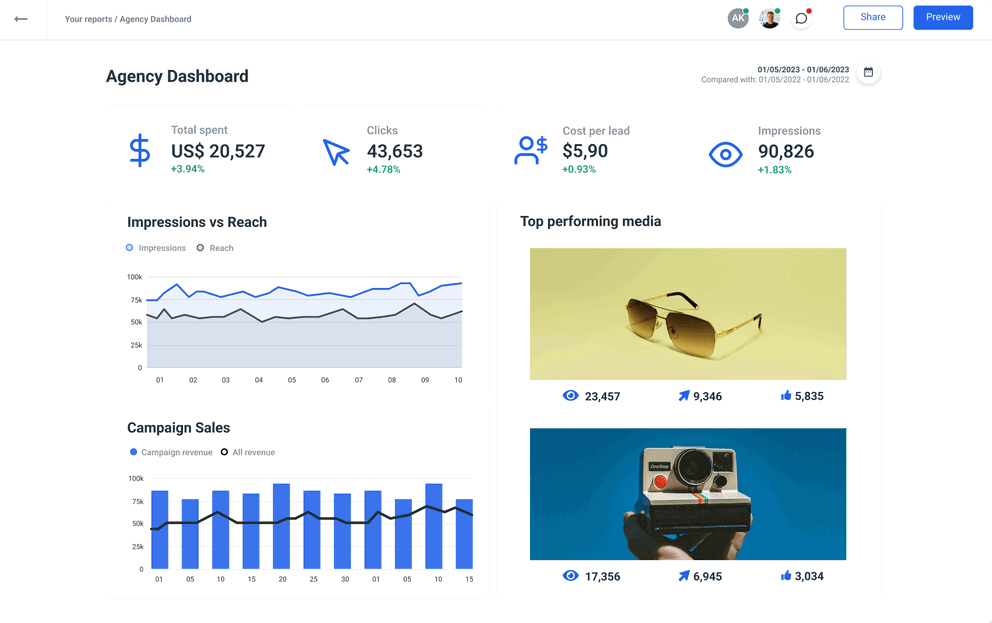Image resolution: width=992 pixels, height=623 pixels.
Task: Click the Cost per lead icon
Action: click(x=530, y=148)
